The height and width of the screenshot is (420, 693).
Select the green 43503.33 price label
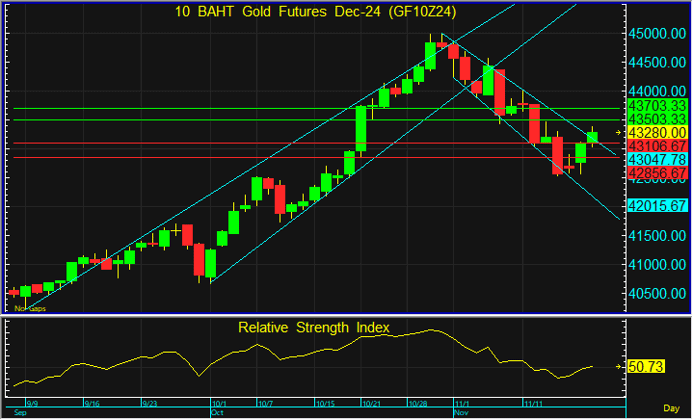pyautogui.click(x=656, y=119)
